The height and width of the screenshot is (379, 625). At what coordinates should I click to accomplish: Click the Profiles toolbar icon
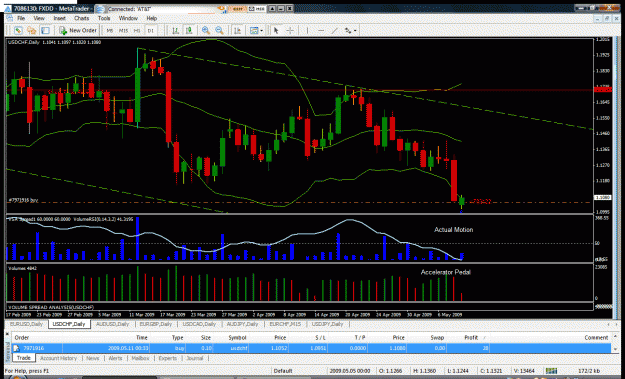click(31, 30)
